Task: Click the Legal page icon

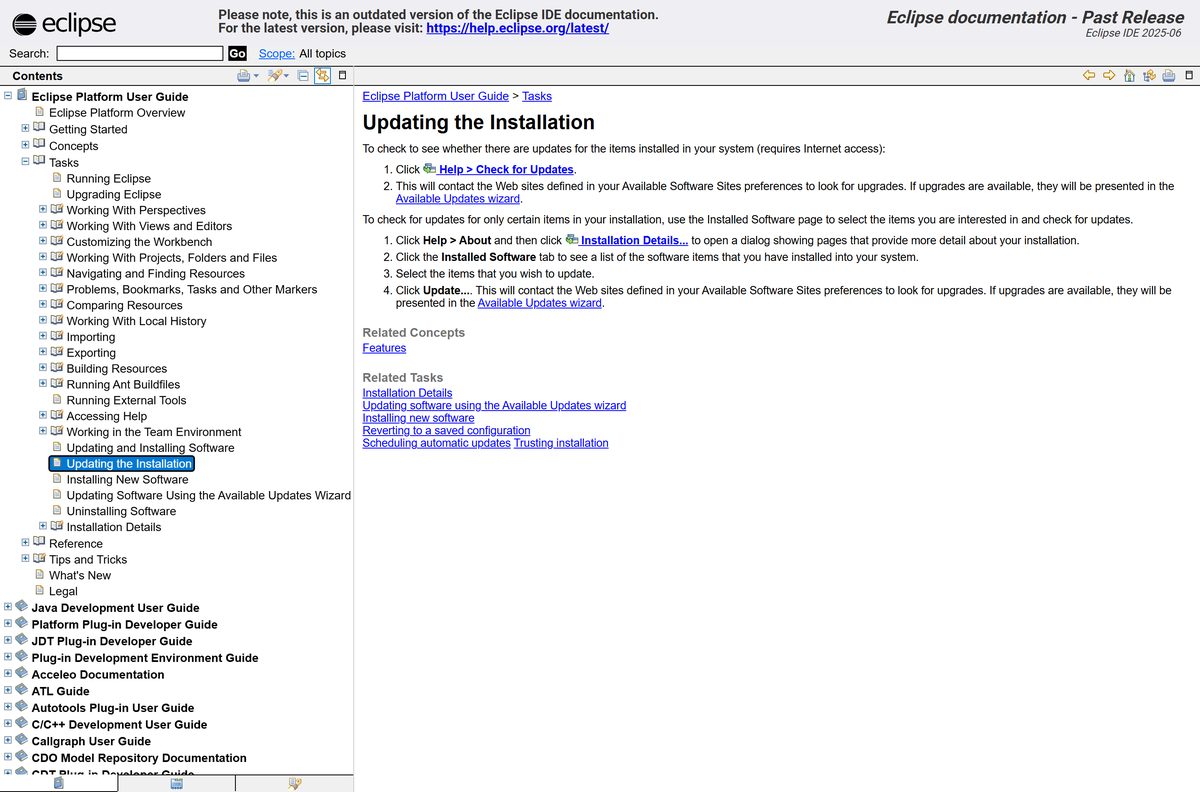Action: 40,591
